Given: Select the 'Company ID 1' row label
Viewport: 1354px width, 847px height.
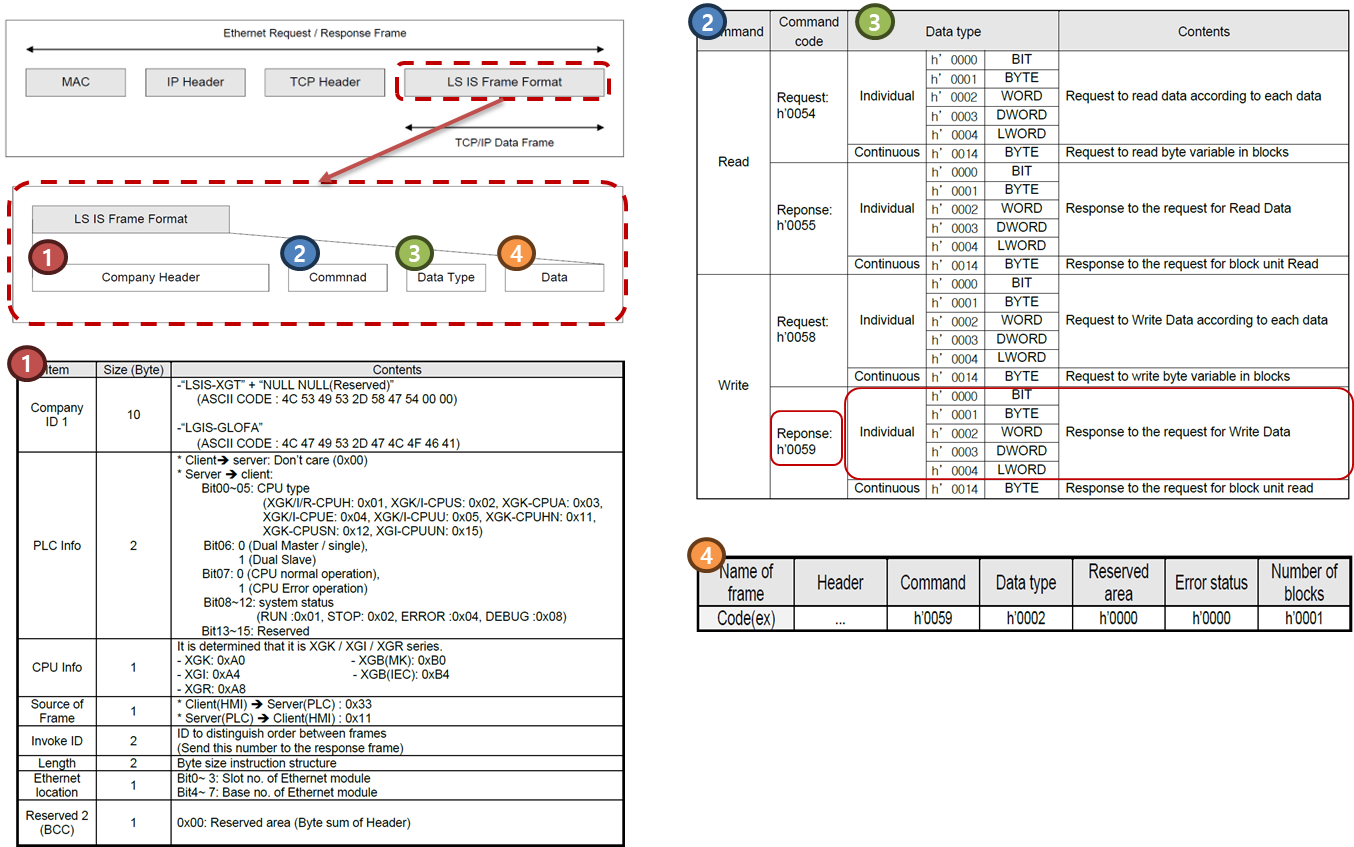Looking at the screenshot, I should pyautogui.click(x=57, y=415).
